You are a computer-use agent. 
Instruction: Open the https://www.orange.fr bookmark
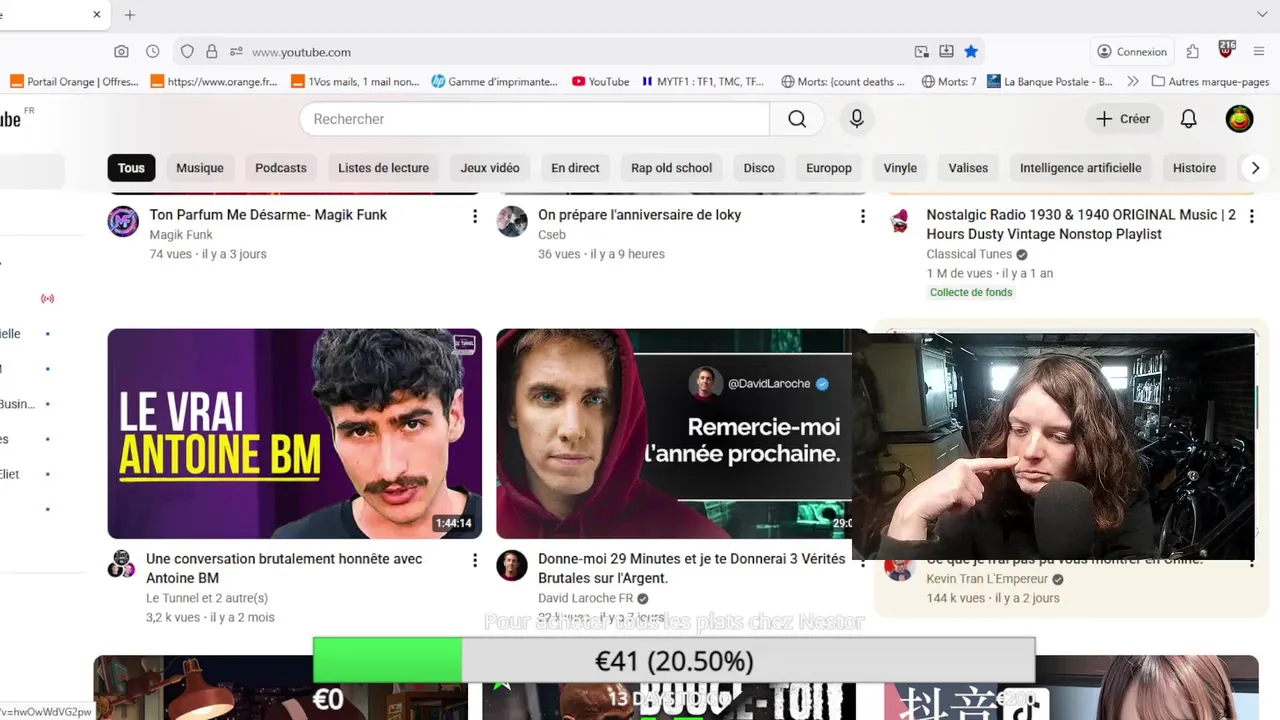[214, 82]
